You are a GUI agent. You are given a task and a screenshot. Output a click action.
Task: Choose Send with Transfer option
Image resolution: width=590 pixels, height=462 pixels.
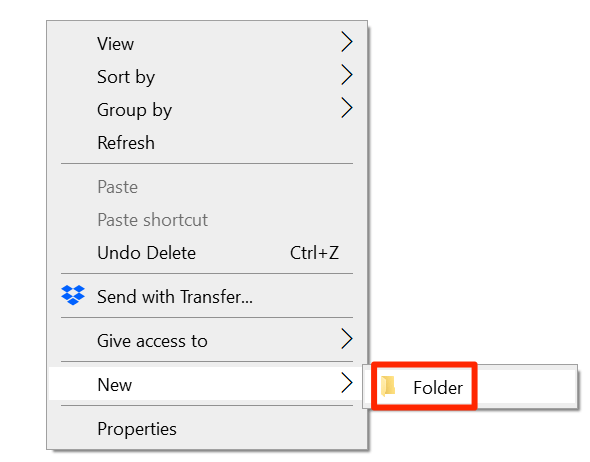click(x=207, y=297)
